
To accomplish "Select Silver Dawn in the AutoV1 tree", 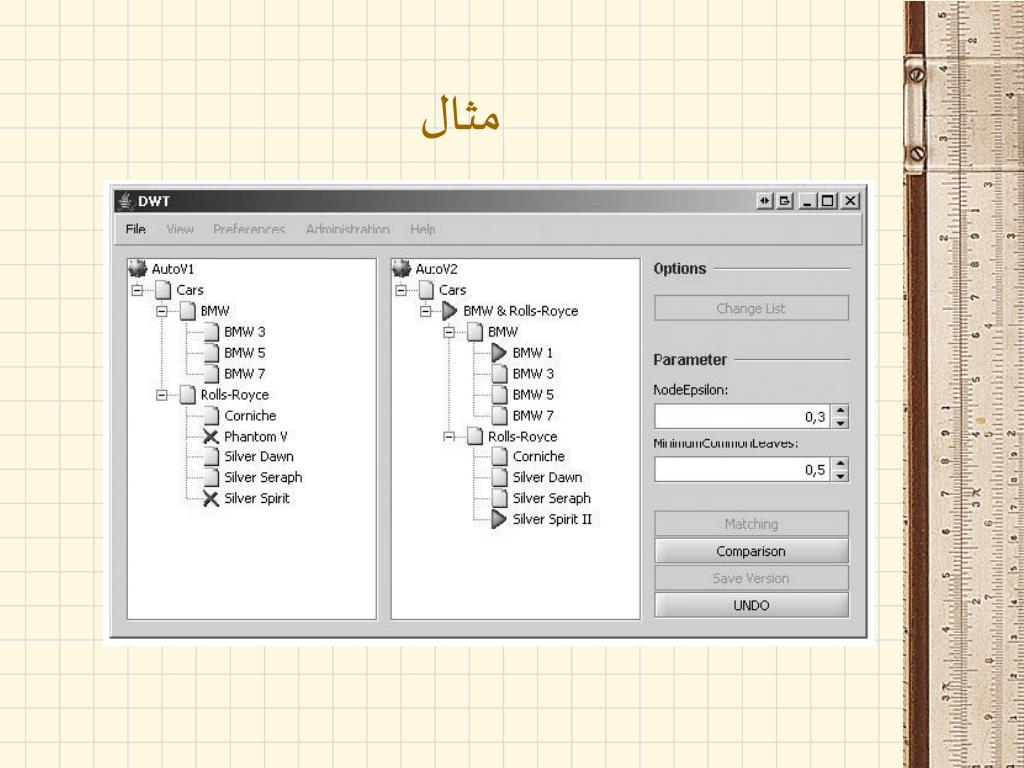I will pyautogui.click(x=259, y=456).
